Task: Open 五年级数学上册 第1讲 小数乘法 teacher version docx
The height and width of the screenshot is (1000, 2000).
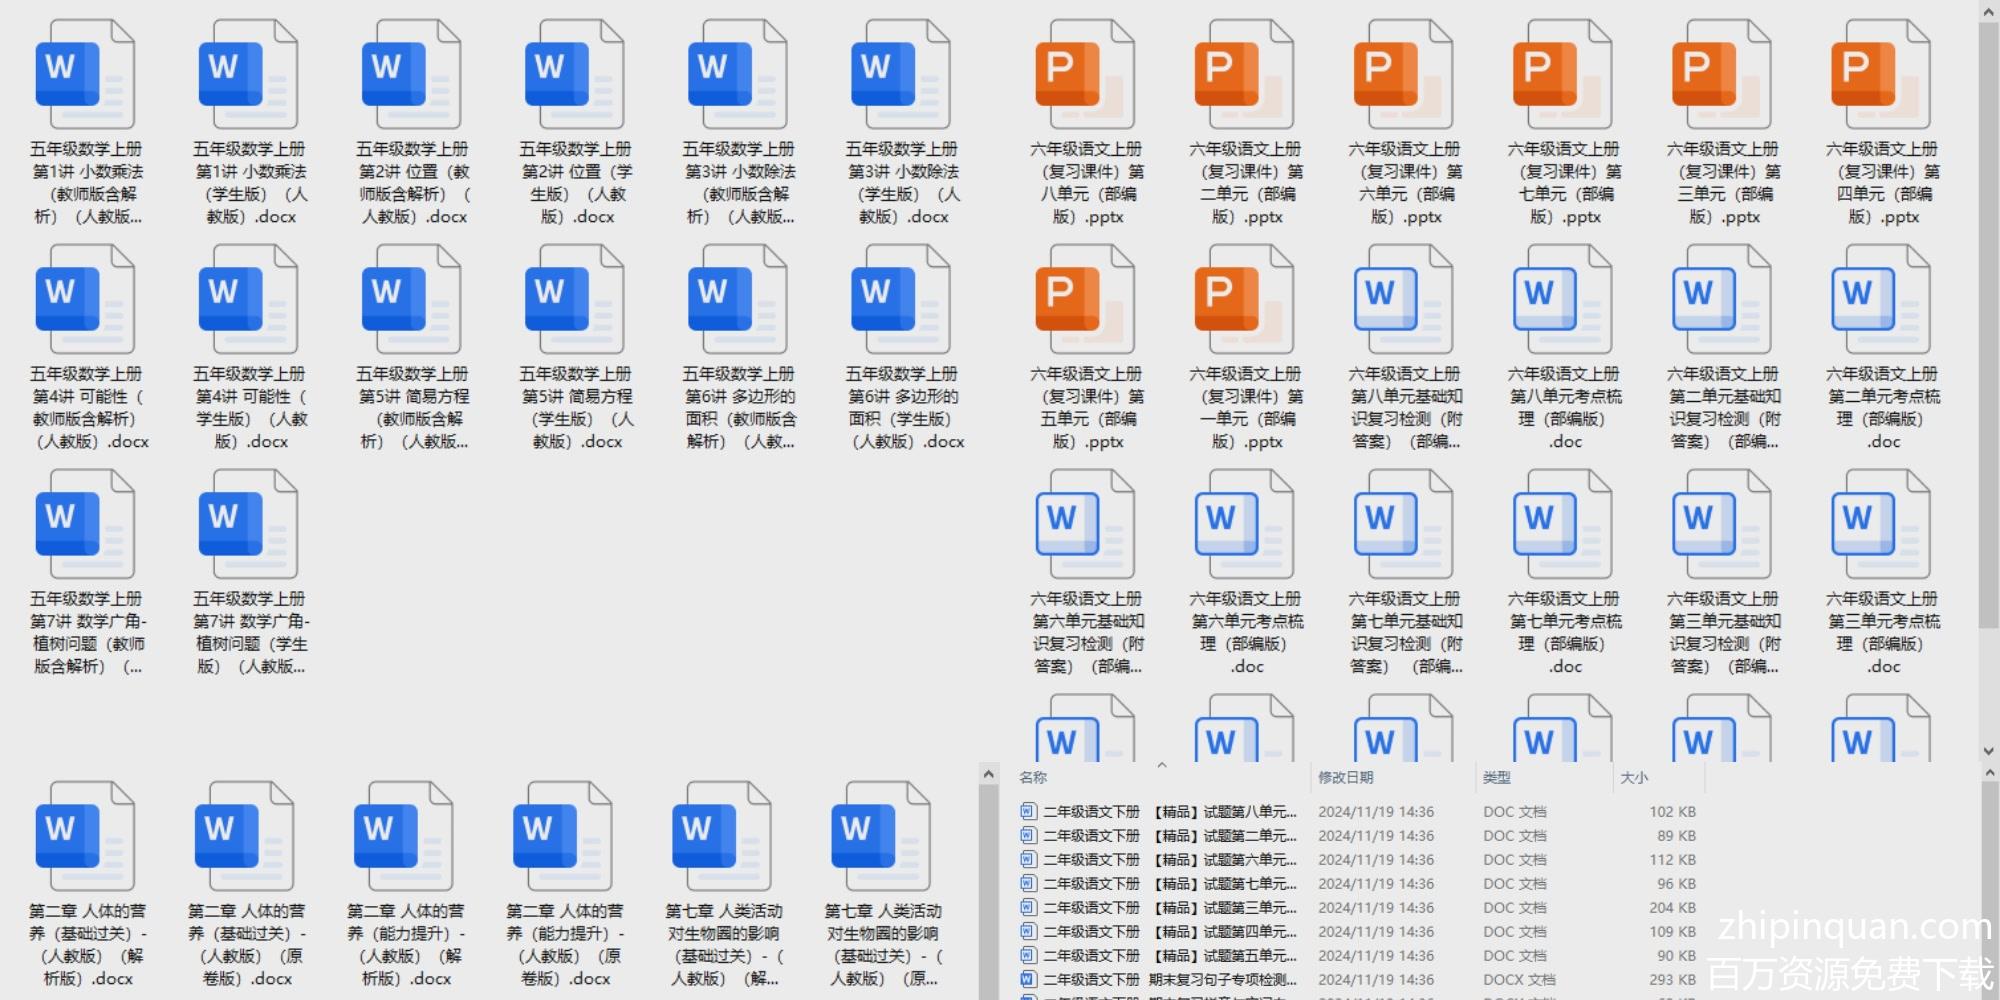Action: 84,76
